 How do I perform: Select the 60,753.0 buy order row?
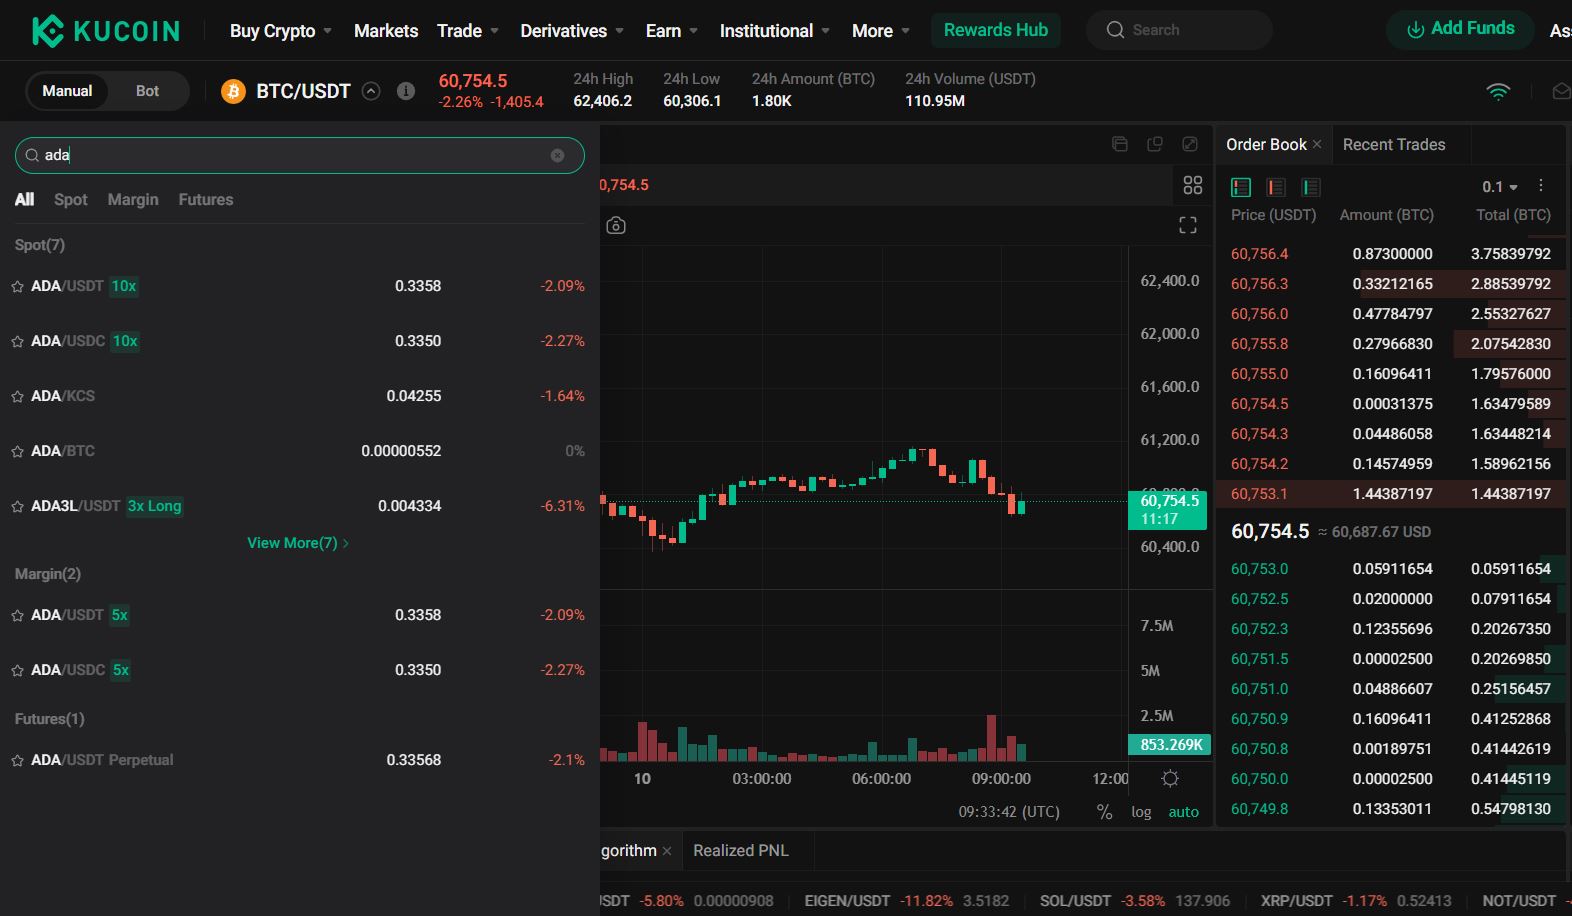(1391, 569)
